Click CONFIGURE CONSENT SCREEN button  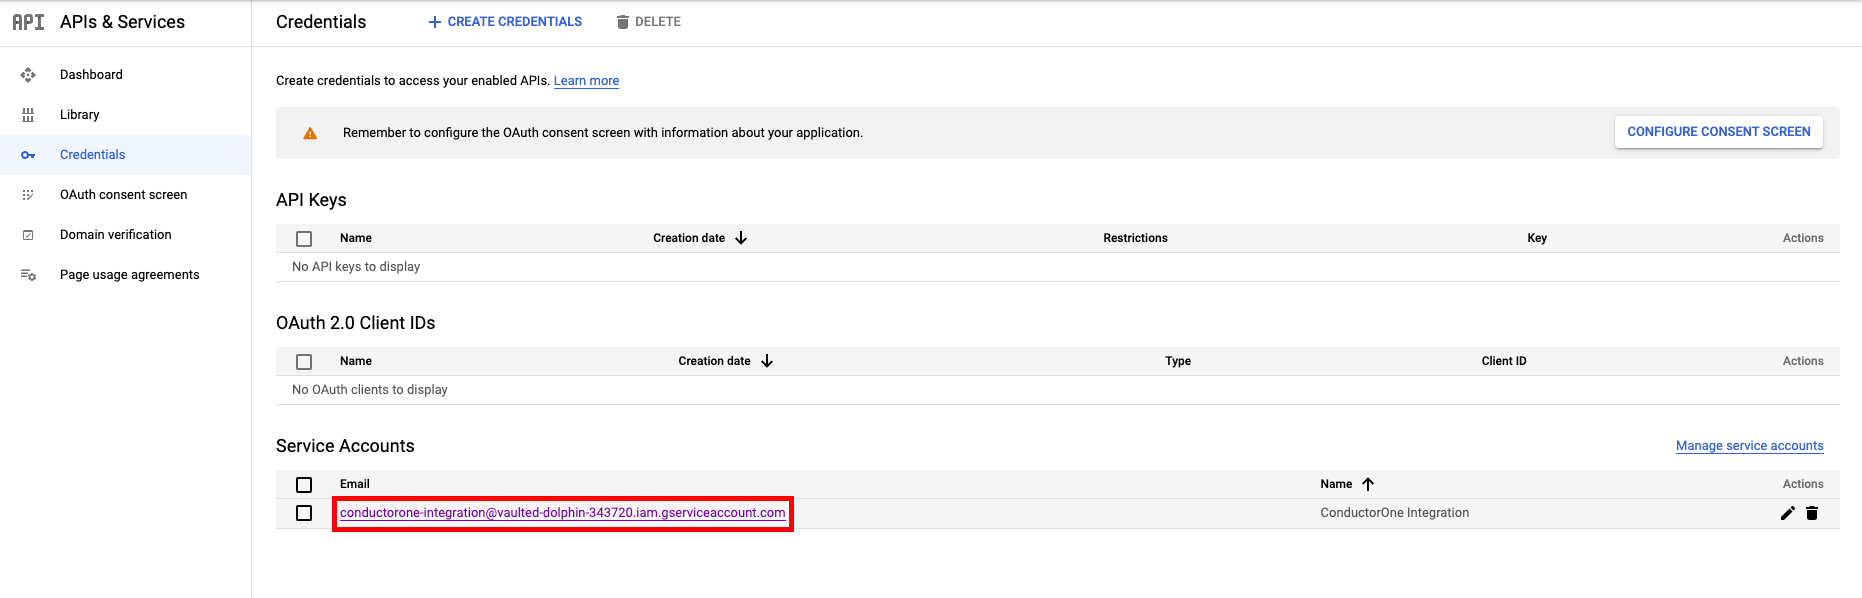1718,132
